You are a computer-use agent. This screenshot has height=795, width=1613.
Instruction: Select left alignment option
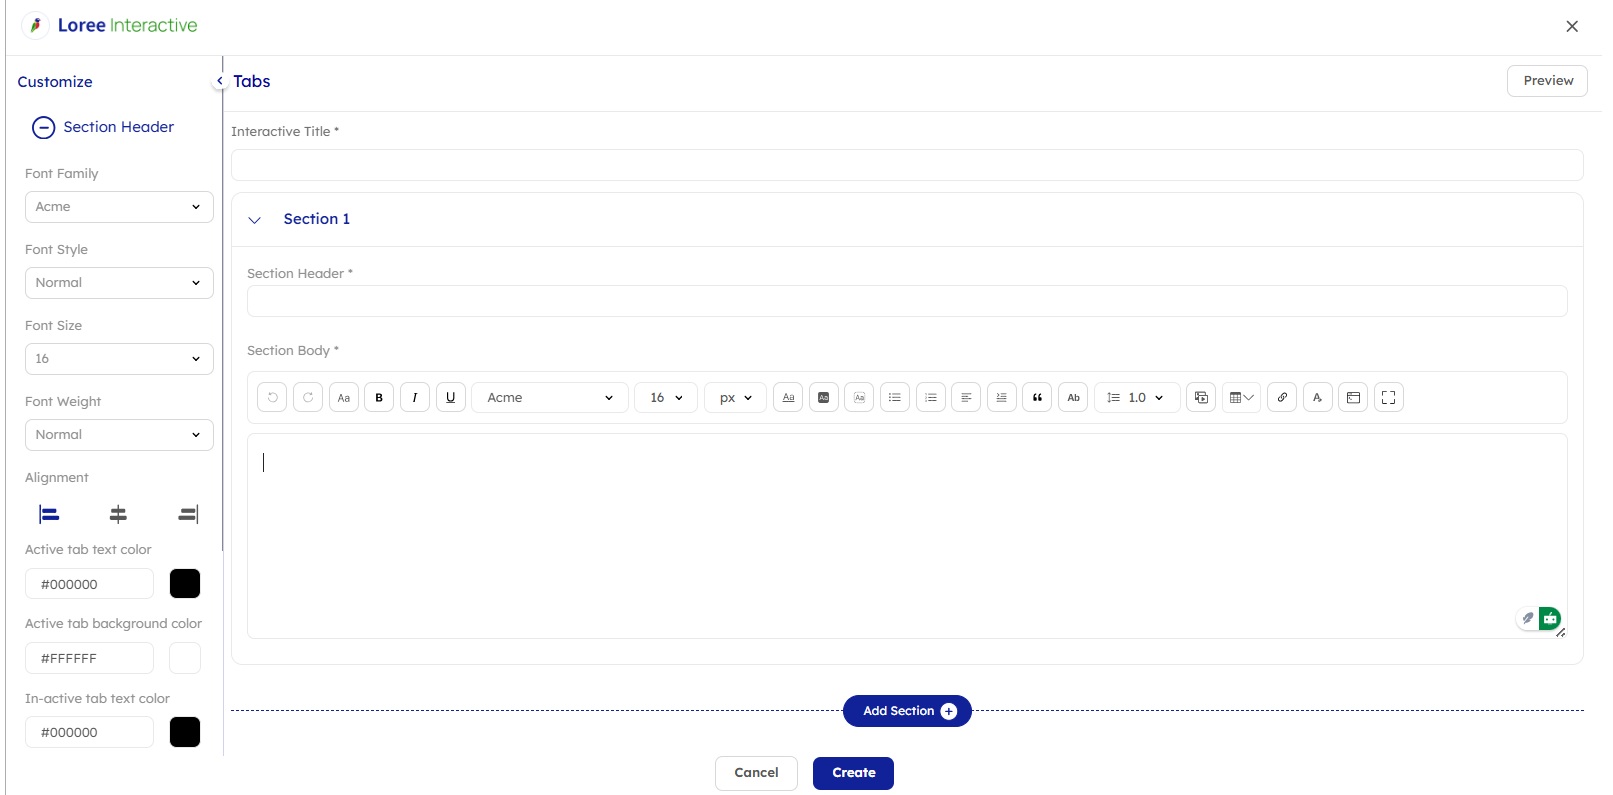49,514
